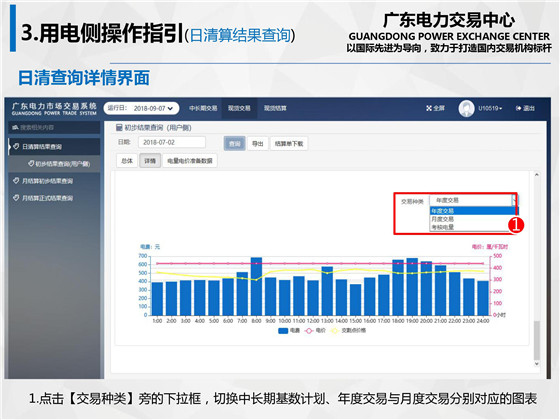Switch to the 总体 tab
Viewport: 560px width, 420px height.
tap(127, 161)
